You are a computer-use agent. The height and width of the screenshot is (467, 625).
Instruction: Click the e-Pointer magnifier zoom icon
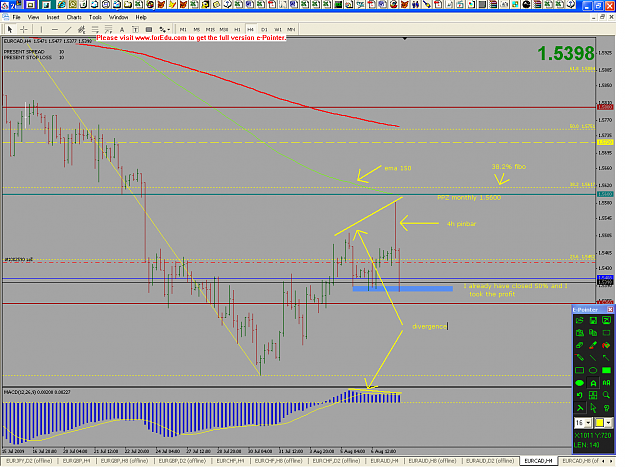[x=606, y=395]
